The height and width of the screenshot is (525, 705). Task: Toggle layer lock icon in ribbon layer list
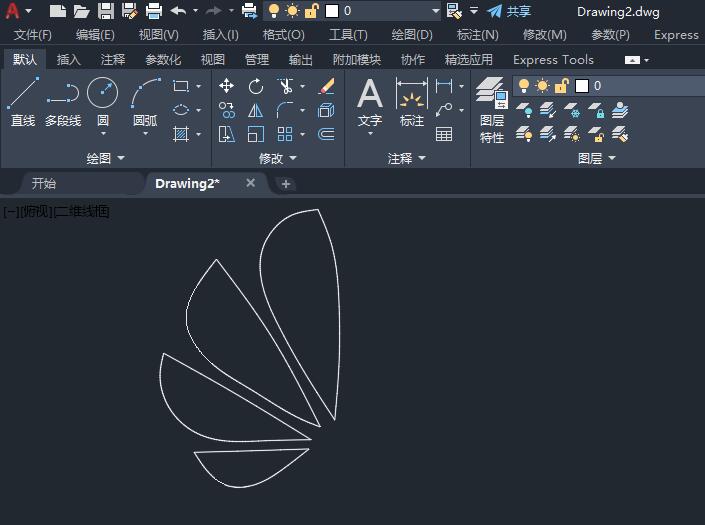click(x=562, y=85)
